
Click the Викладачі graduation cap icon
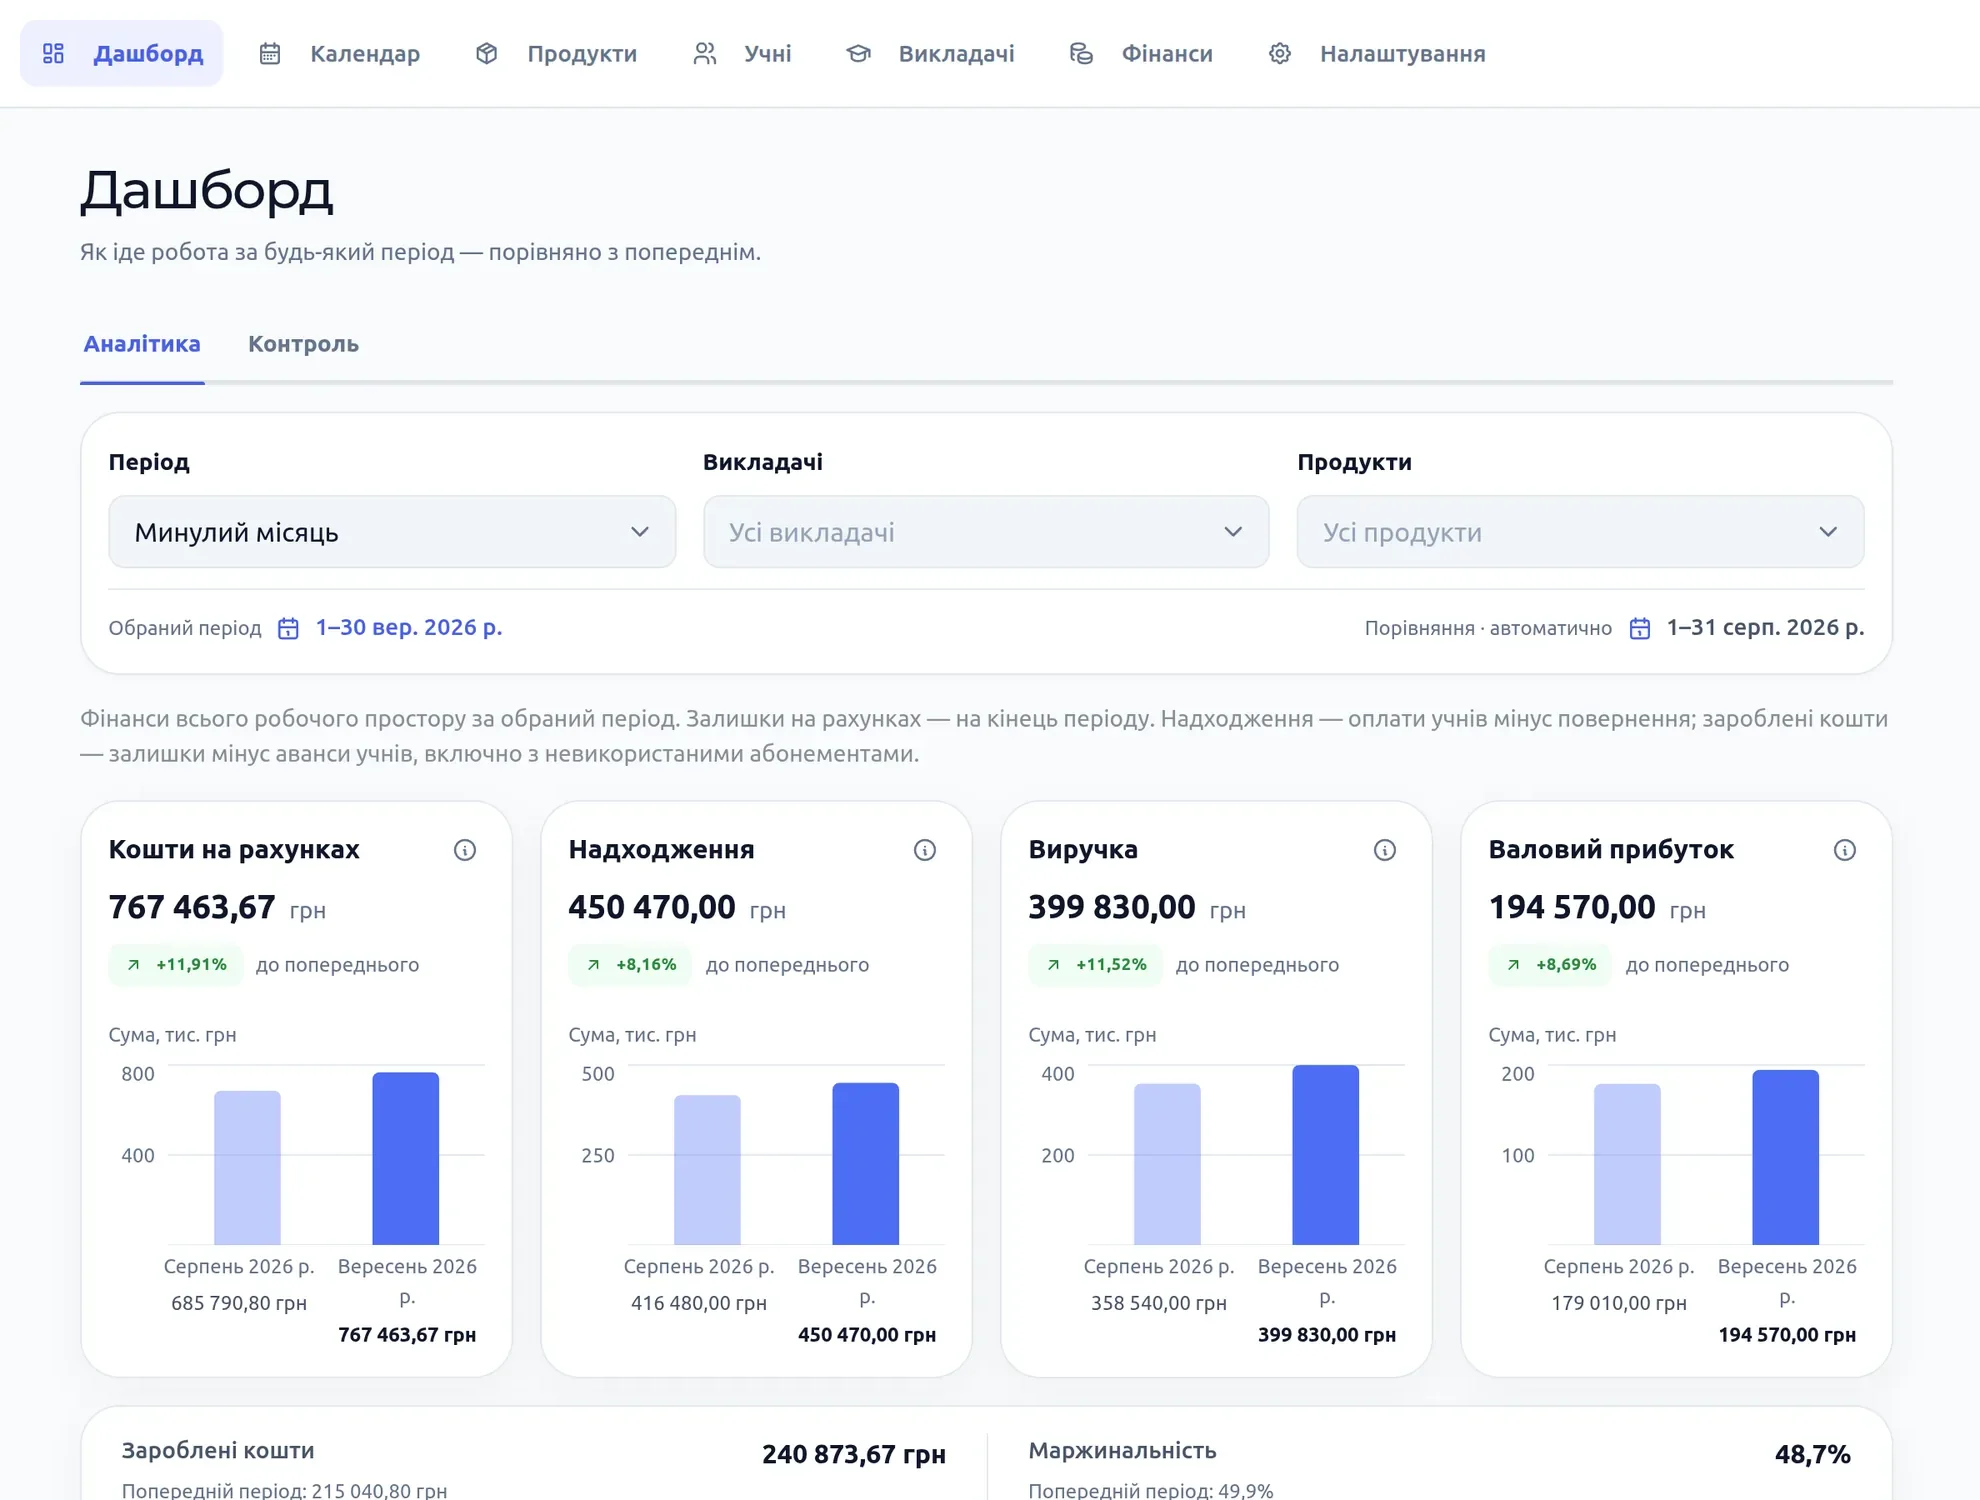click(859, 53)
